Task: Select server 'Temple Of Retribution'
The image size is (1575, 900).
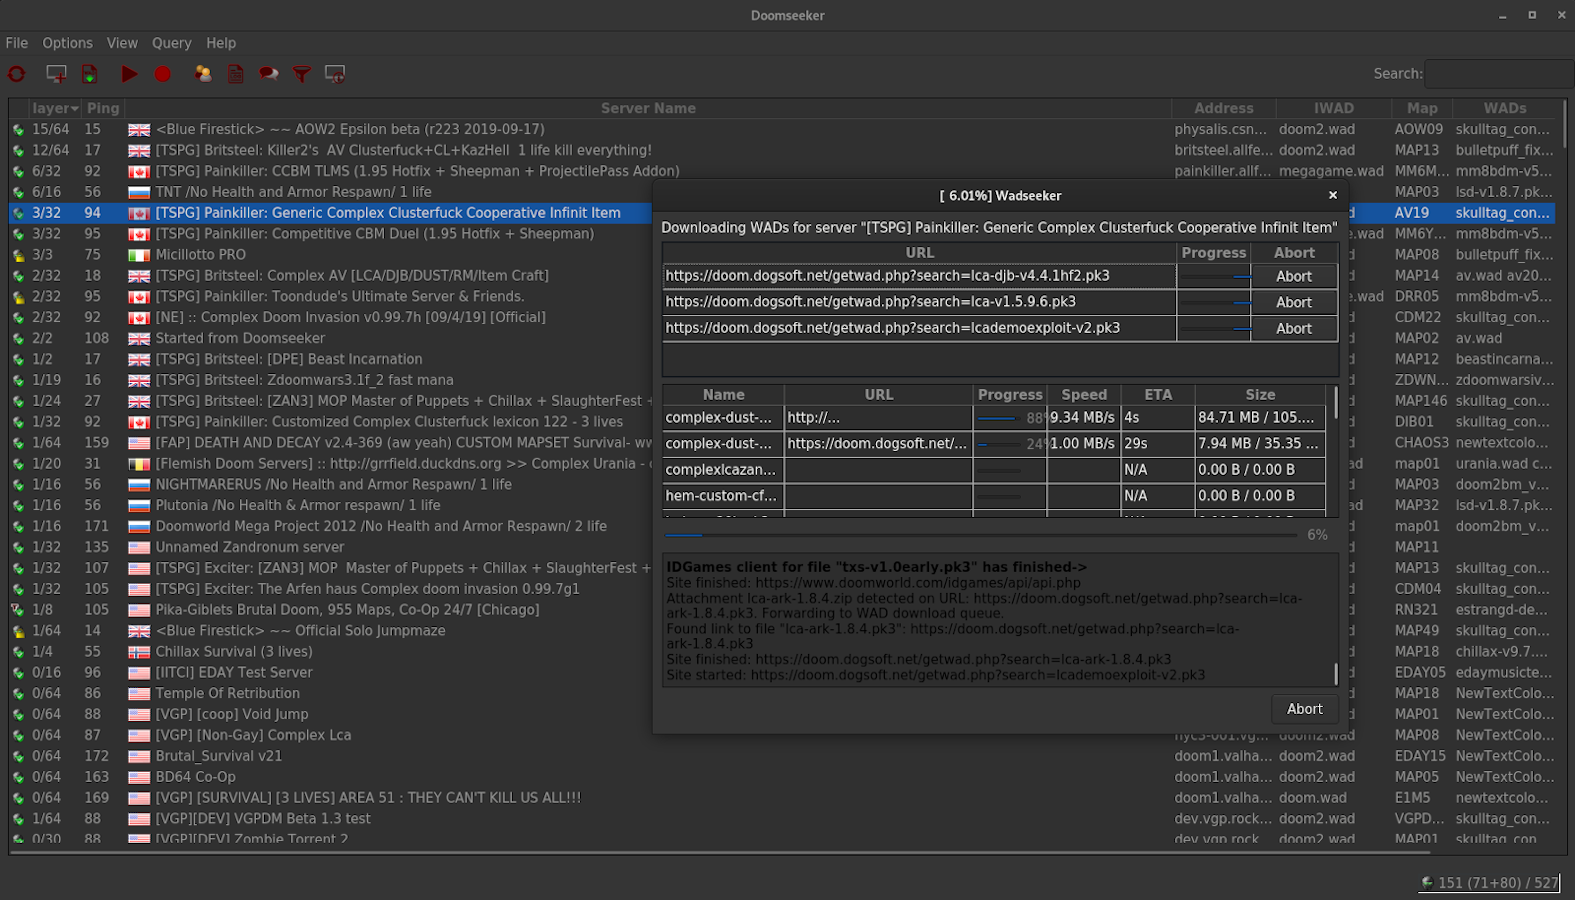Action: (x=227, y=694)
